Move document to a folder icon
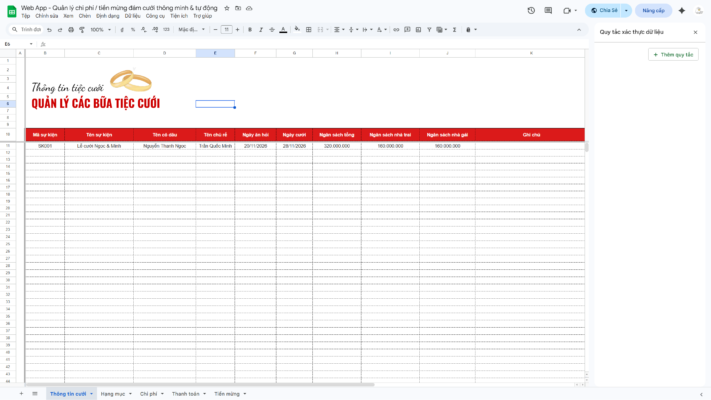This screenshot has width=711, height=400. [x=238, y=8]
